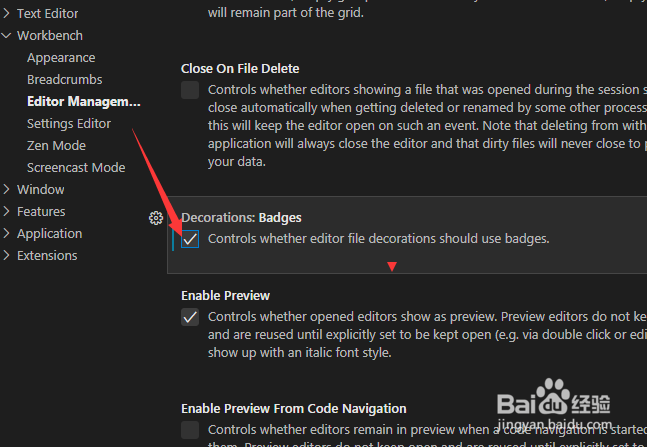Focus the Enable Preview From Code Navigation title
This screenshot has width=647, height=447.
294,409
